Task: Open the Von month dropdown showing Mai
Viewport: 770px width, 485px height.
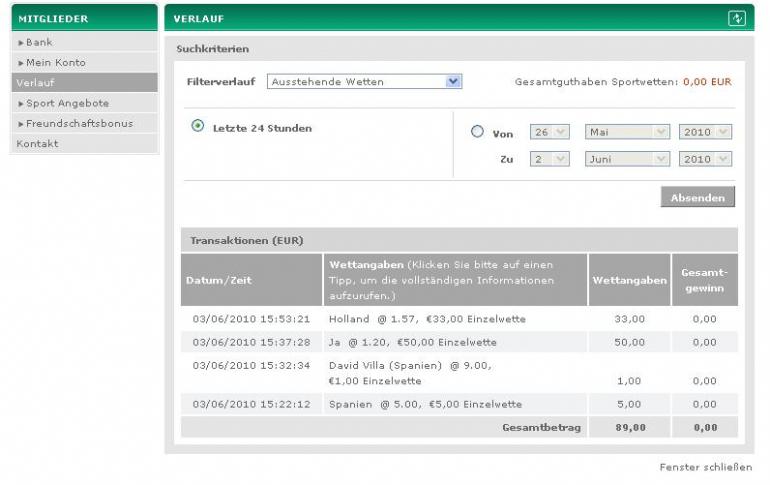Action: (627, 132)
